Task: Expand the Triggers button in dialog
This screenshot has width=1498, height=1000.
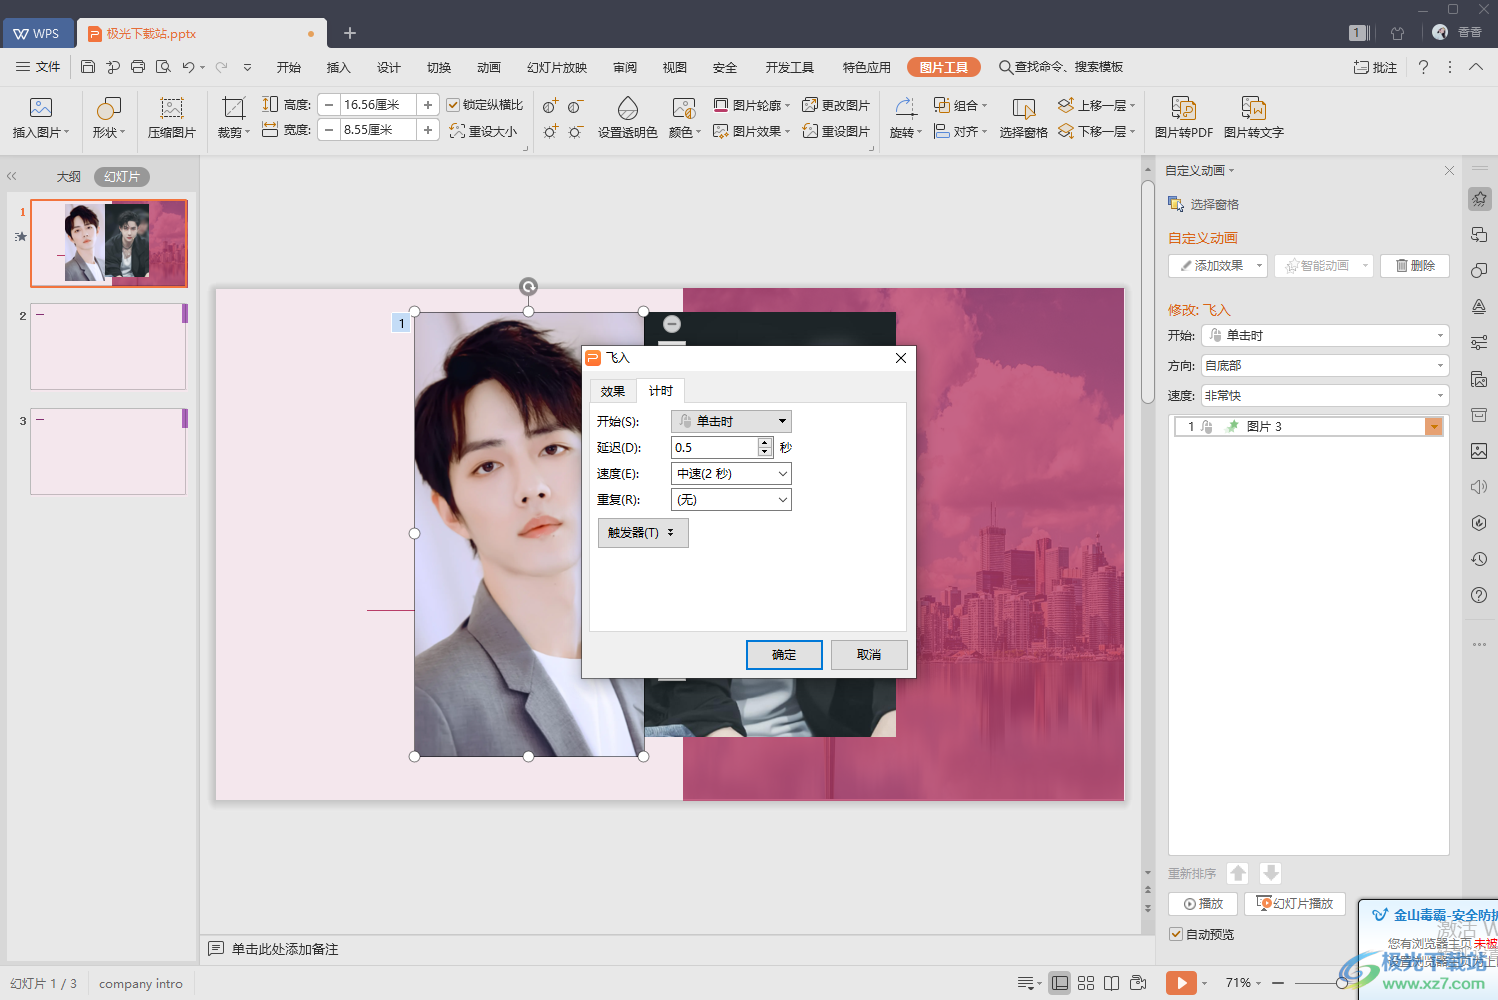Action: [x=643, y=533]
